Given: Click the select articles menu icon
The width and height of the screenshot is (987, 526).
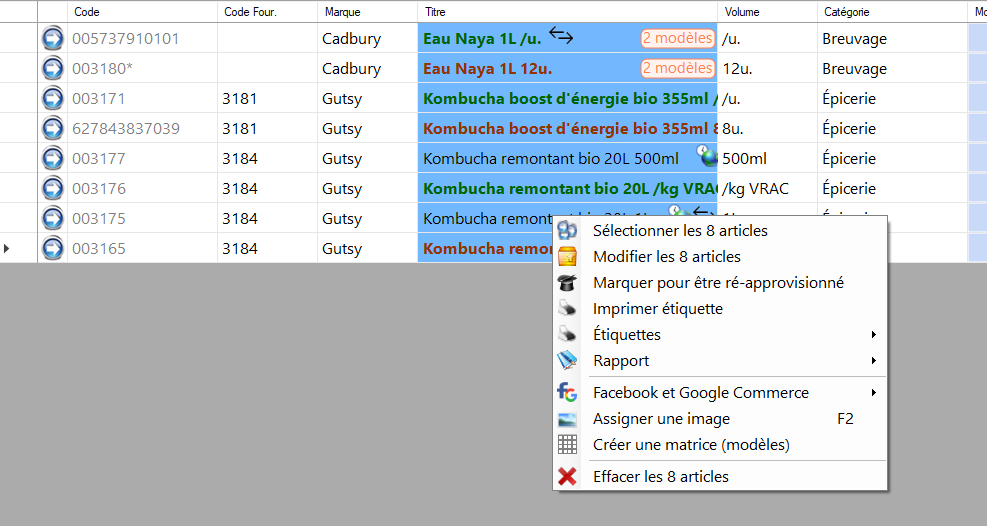Looking at the screenshot, I should [x=567, y=230].
